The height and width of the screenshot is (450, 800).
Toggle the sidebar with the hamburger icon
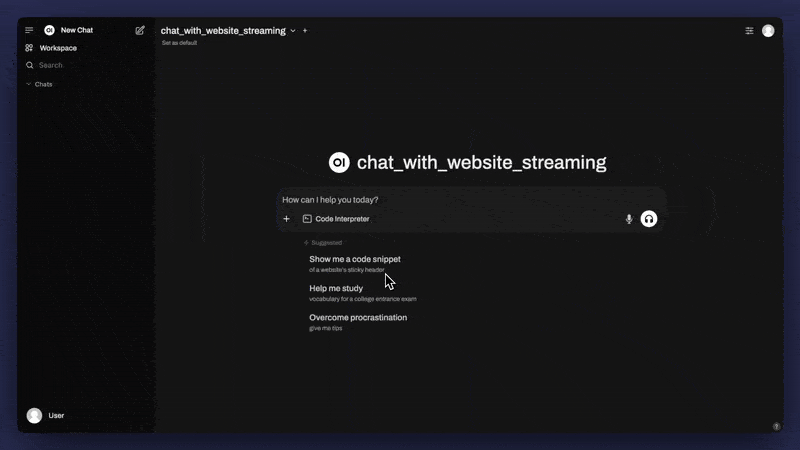pos(29,31)
